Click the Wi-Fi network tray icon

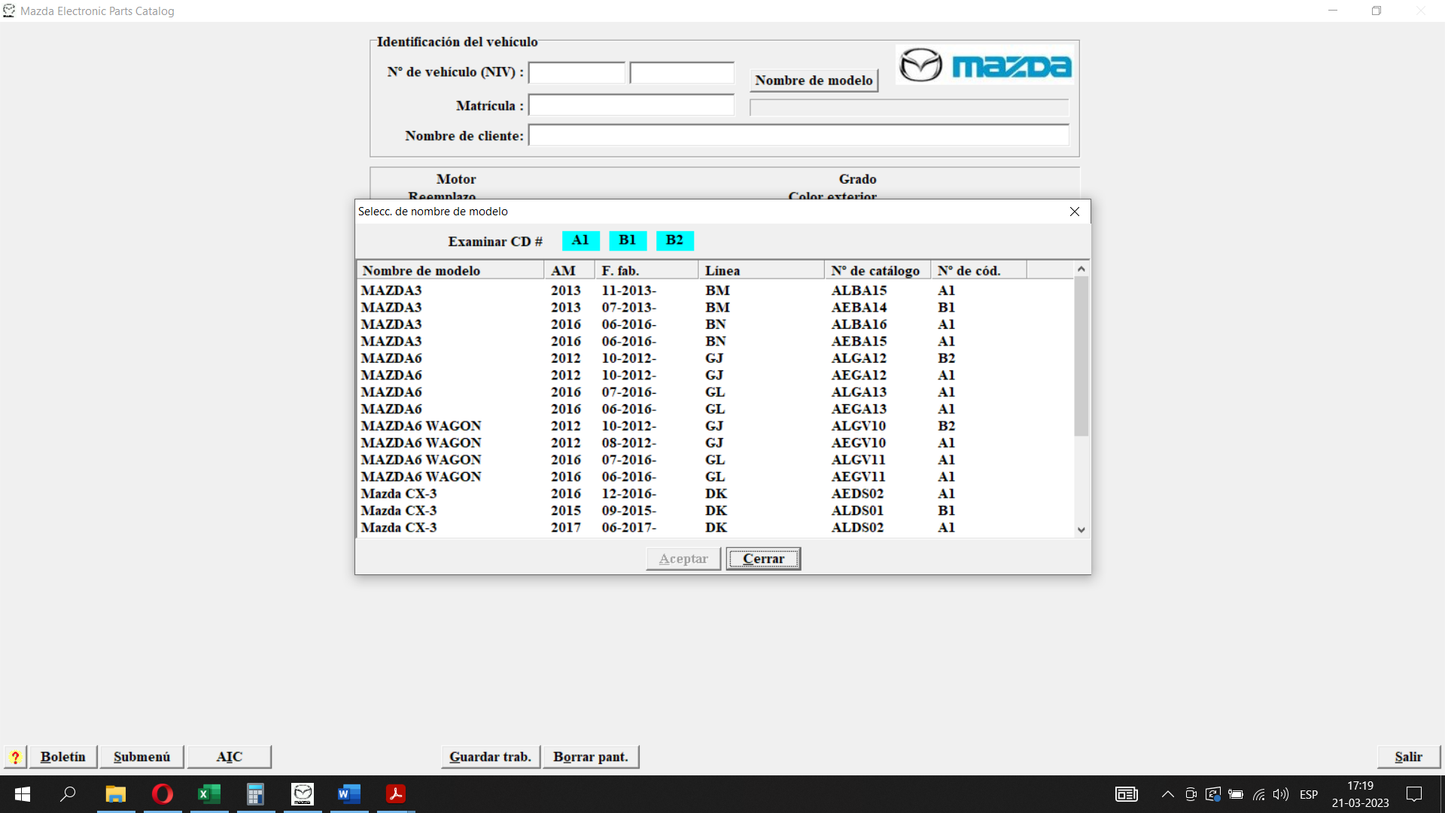1259,794
